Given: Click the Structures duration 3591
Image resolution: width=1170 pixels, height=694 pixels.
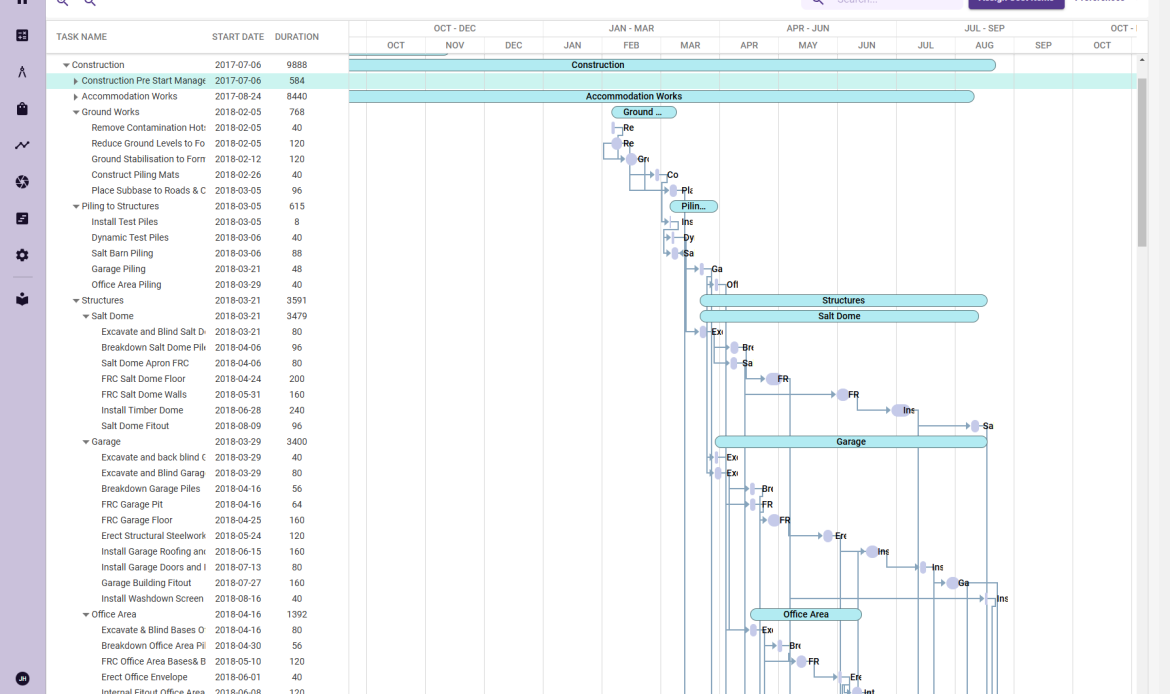Looking at the screenshot, I should 297,300.
